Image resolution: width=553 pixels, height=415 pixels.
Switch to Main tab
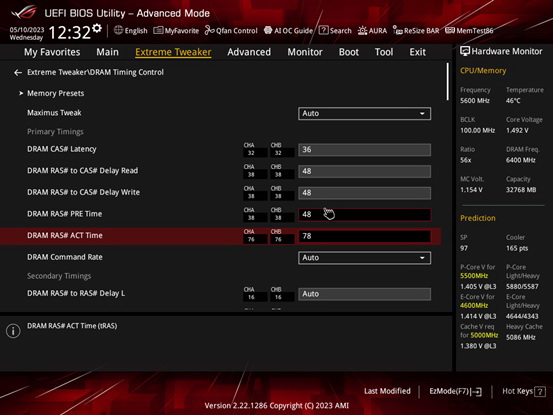tap(108, 52)
